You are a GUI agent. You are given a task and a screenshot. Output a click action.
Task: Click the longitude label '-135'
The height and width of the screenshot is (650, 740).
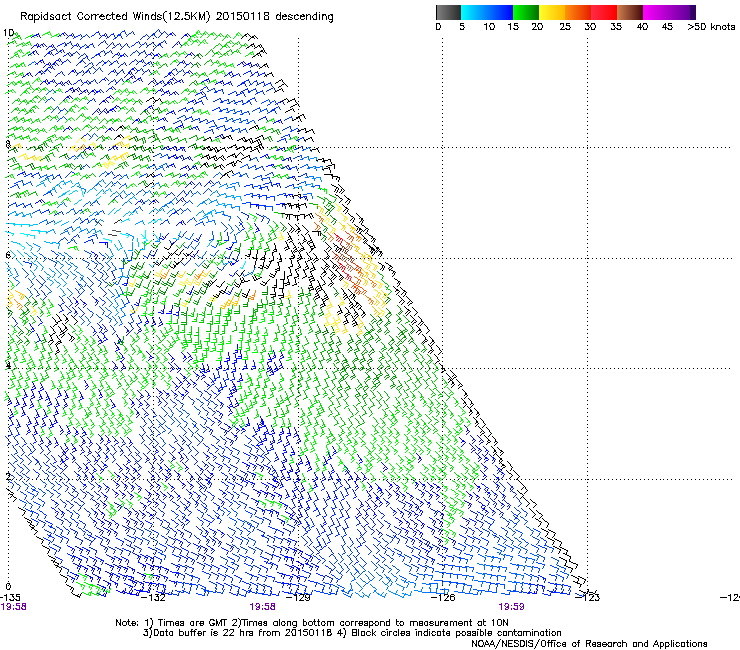[x=10, y=598]
